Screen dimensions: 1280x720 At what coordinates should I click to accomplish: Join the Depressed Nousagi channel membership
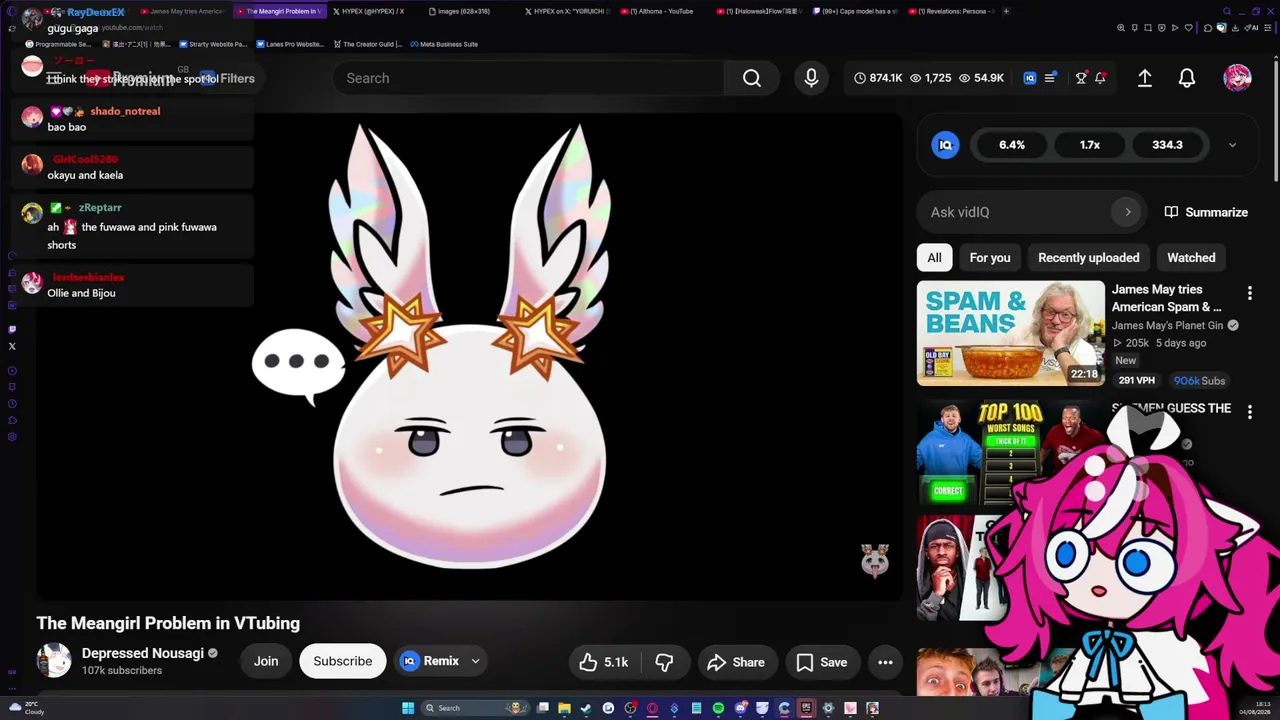(x=266, y=661)
